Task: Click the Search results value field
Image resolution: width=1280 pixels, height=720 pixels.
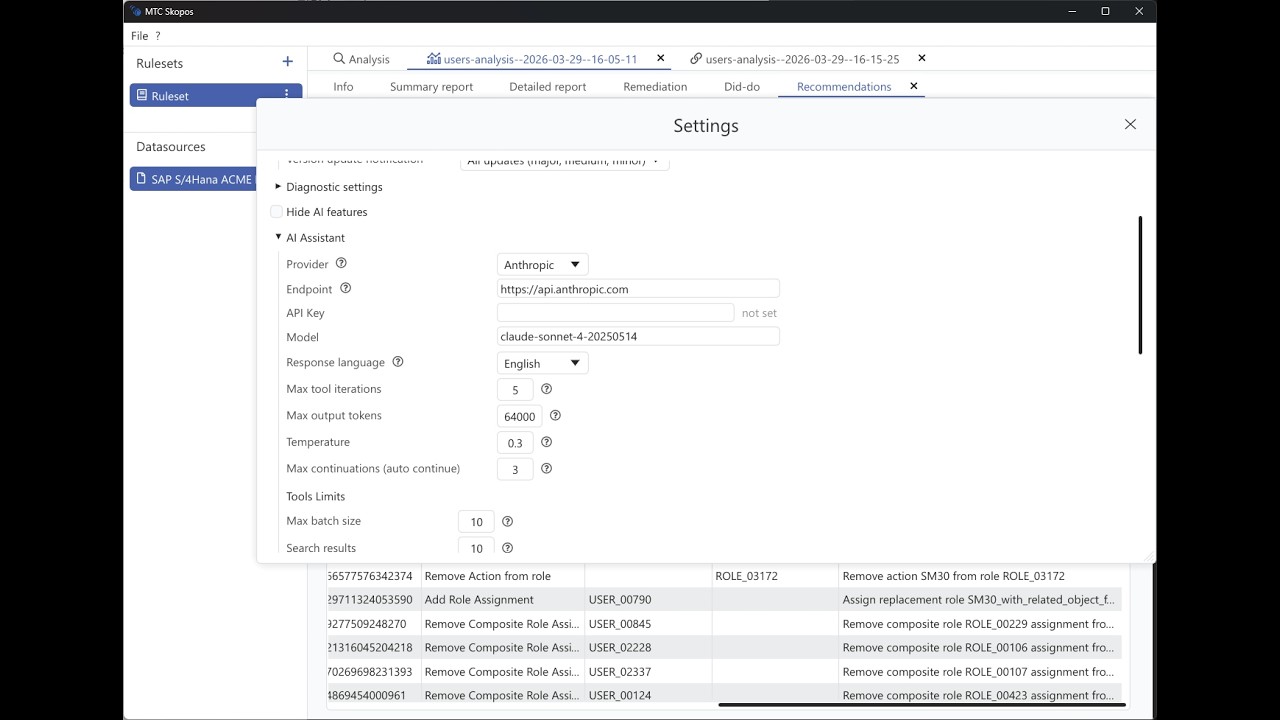Action: 476,546
